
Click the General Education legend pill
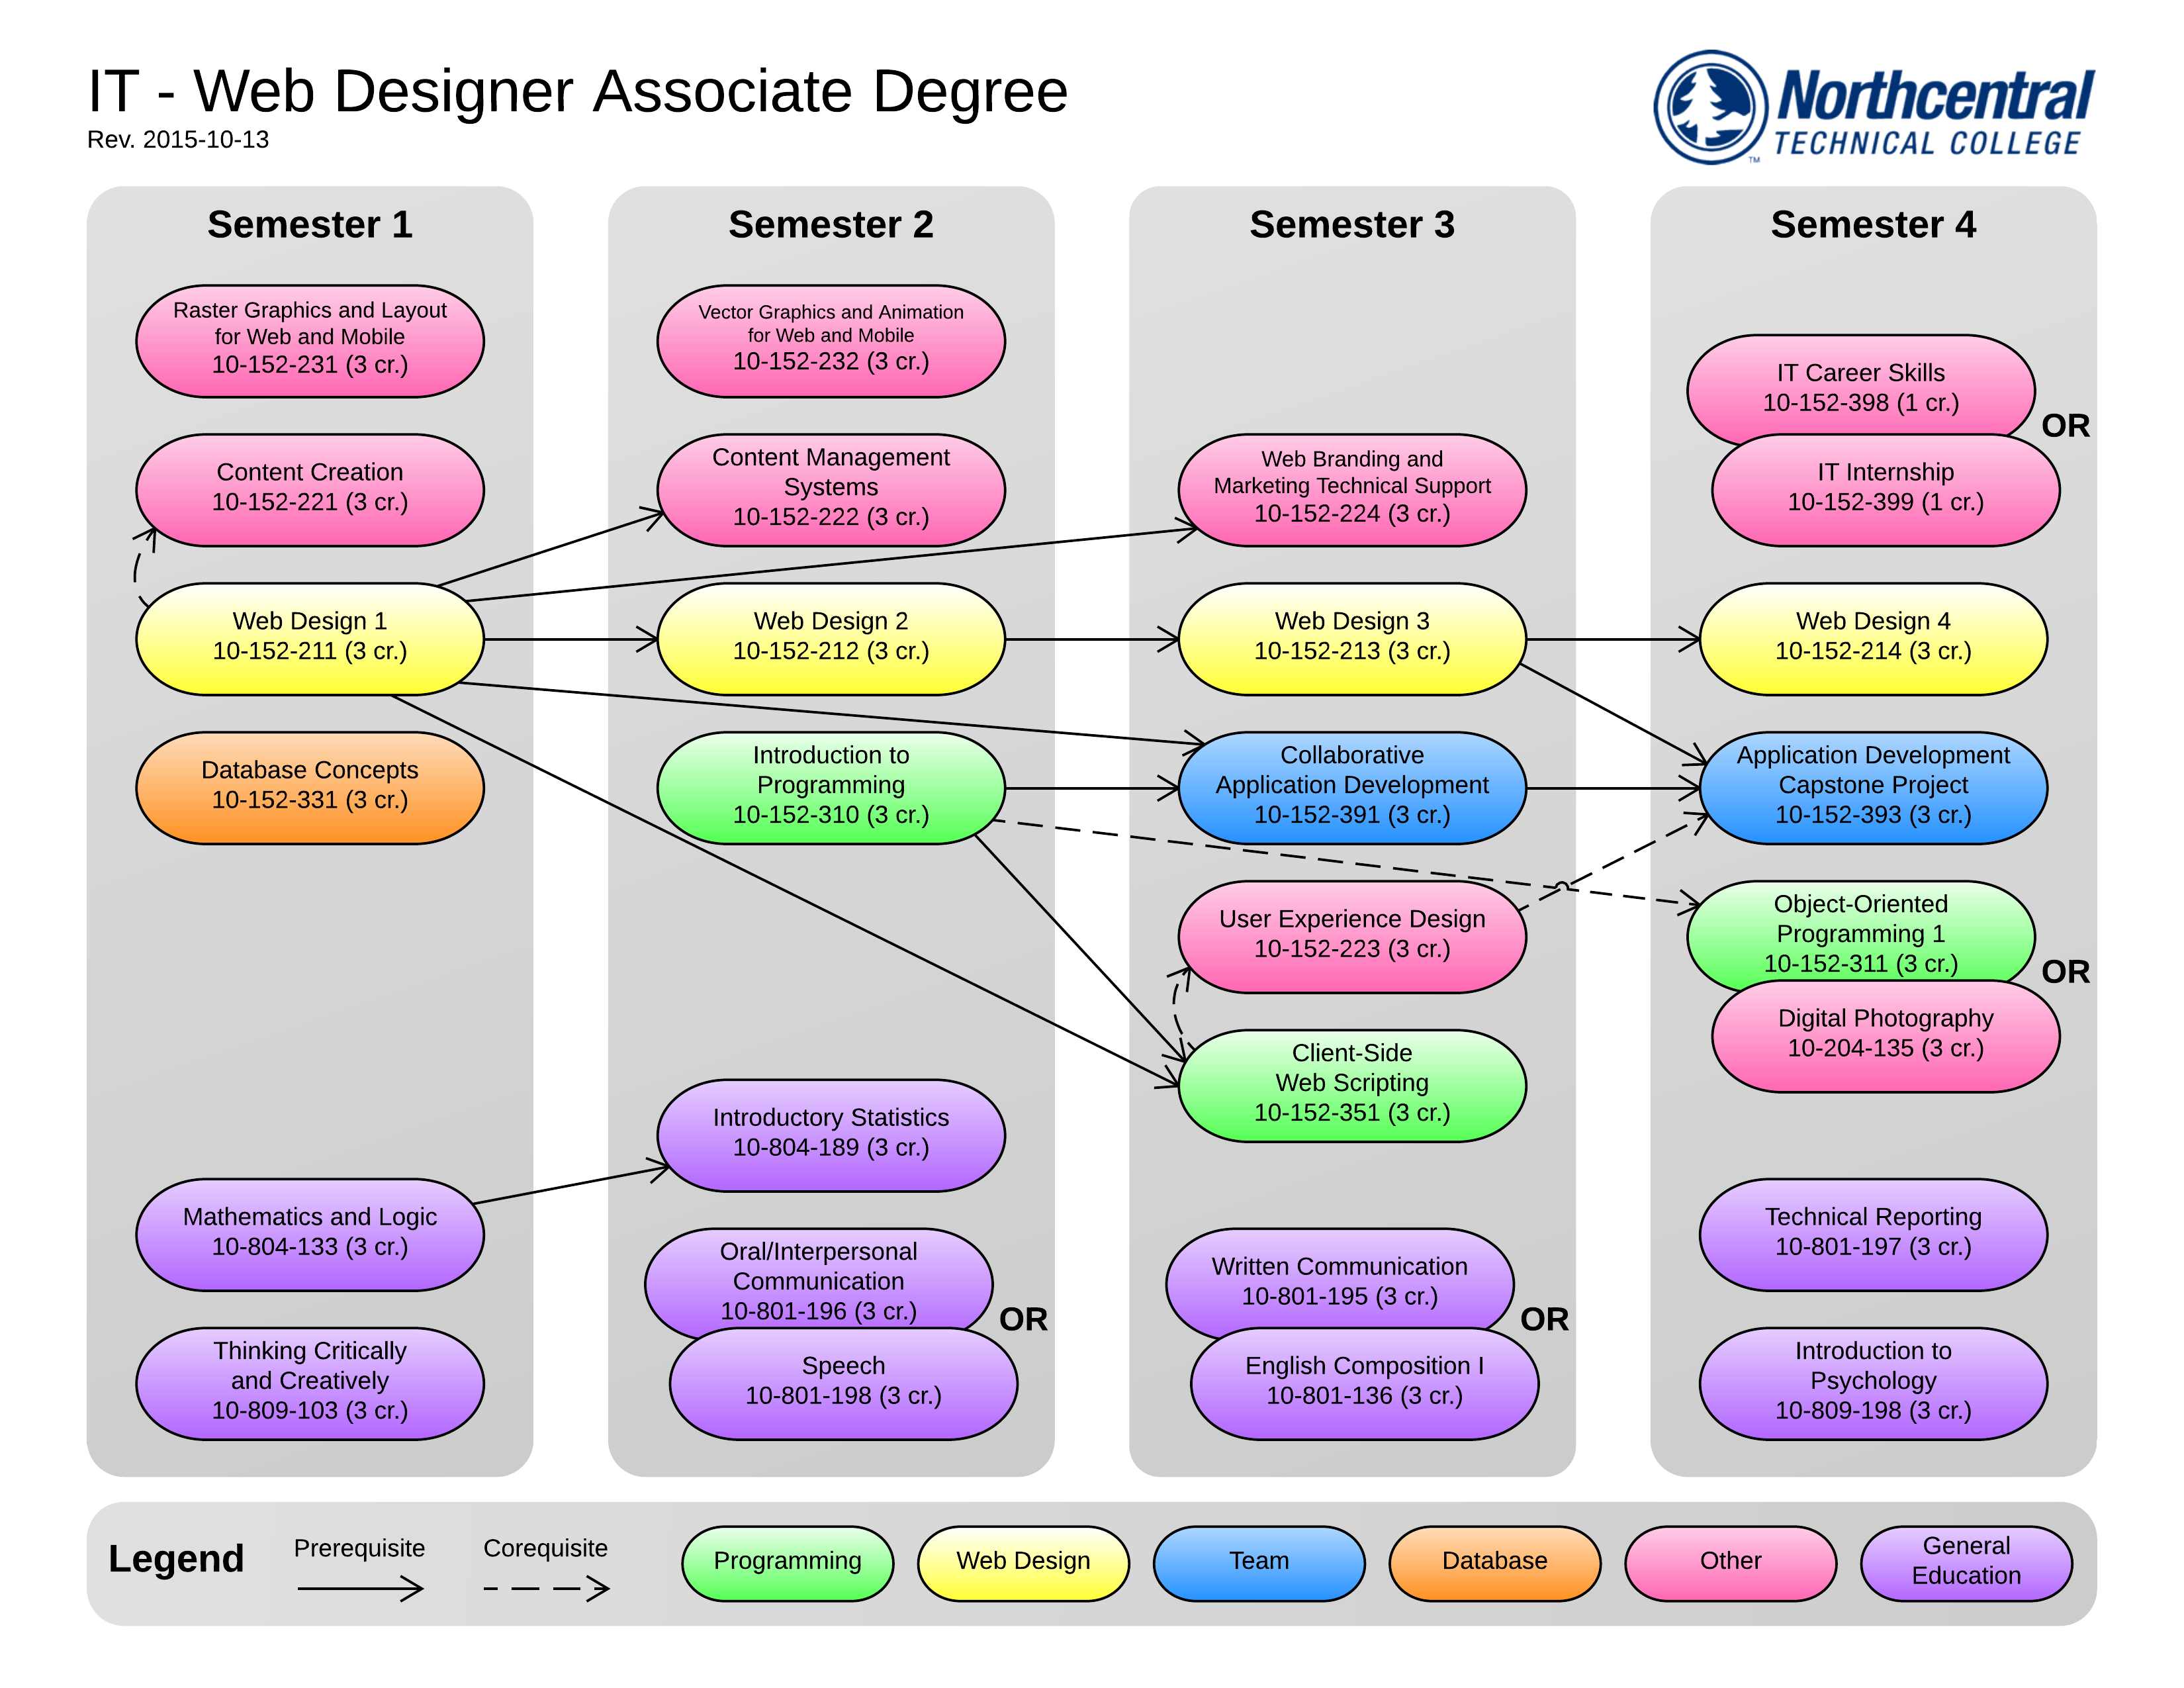[x=1965, y=1562]
